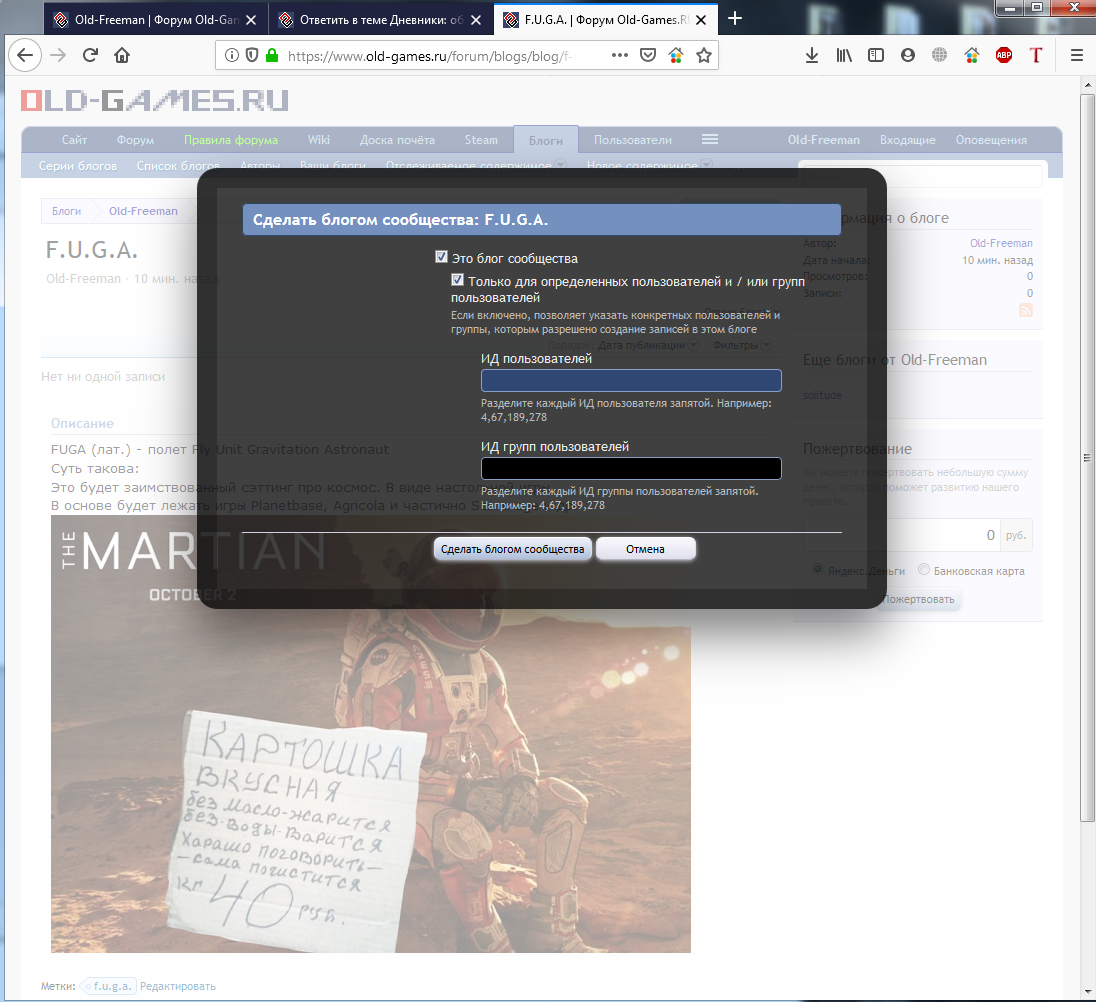Click the 'Пожертвовать' button

918,600
